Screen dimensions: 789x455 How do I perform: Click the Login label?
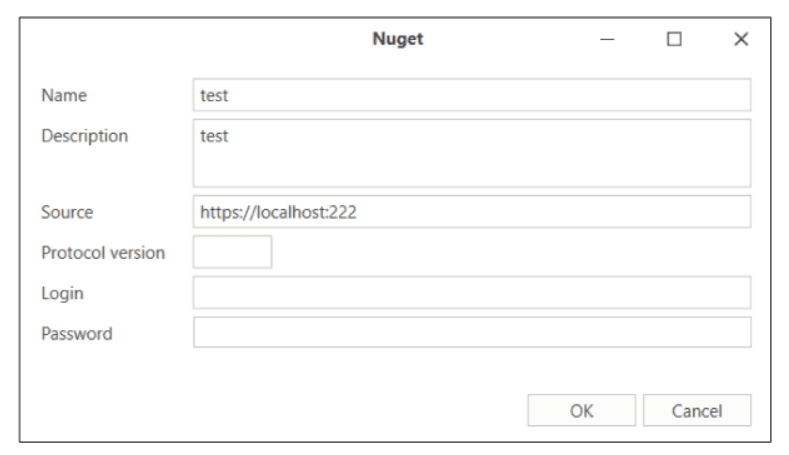click(61, 293)
